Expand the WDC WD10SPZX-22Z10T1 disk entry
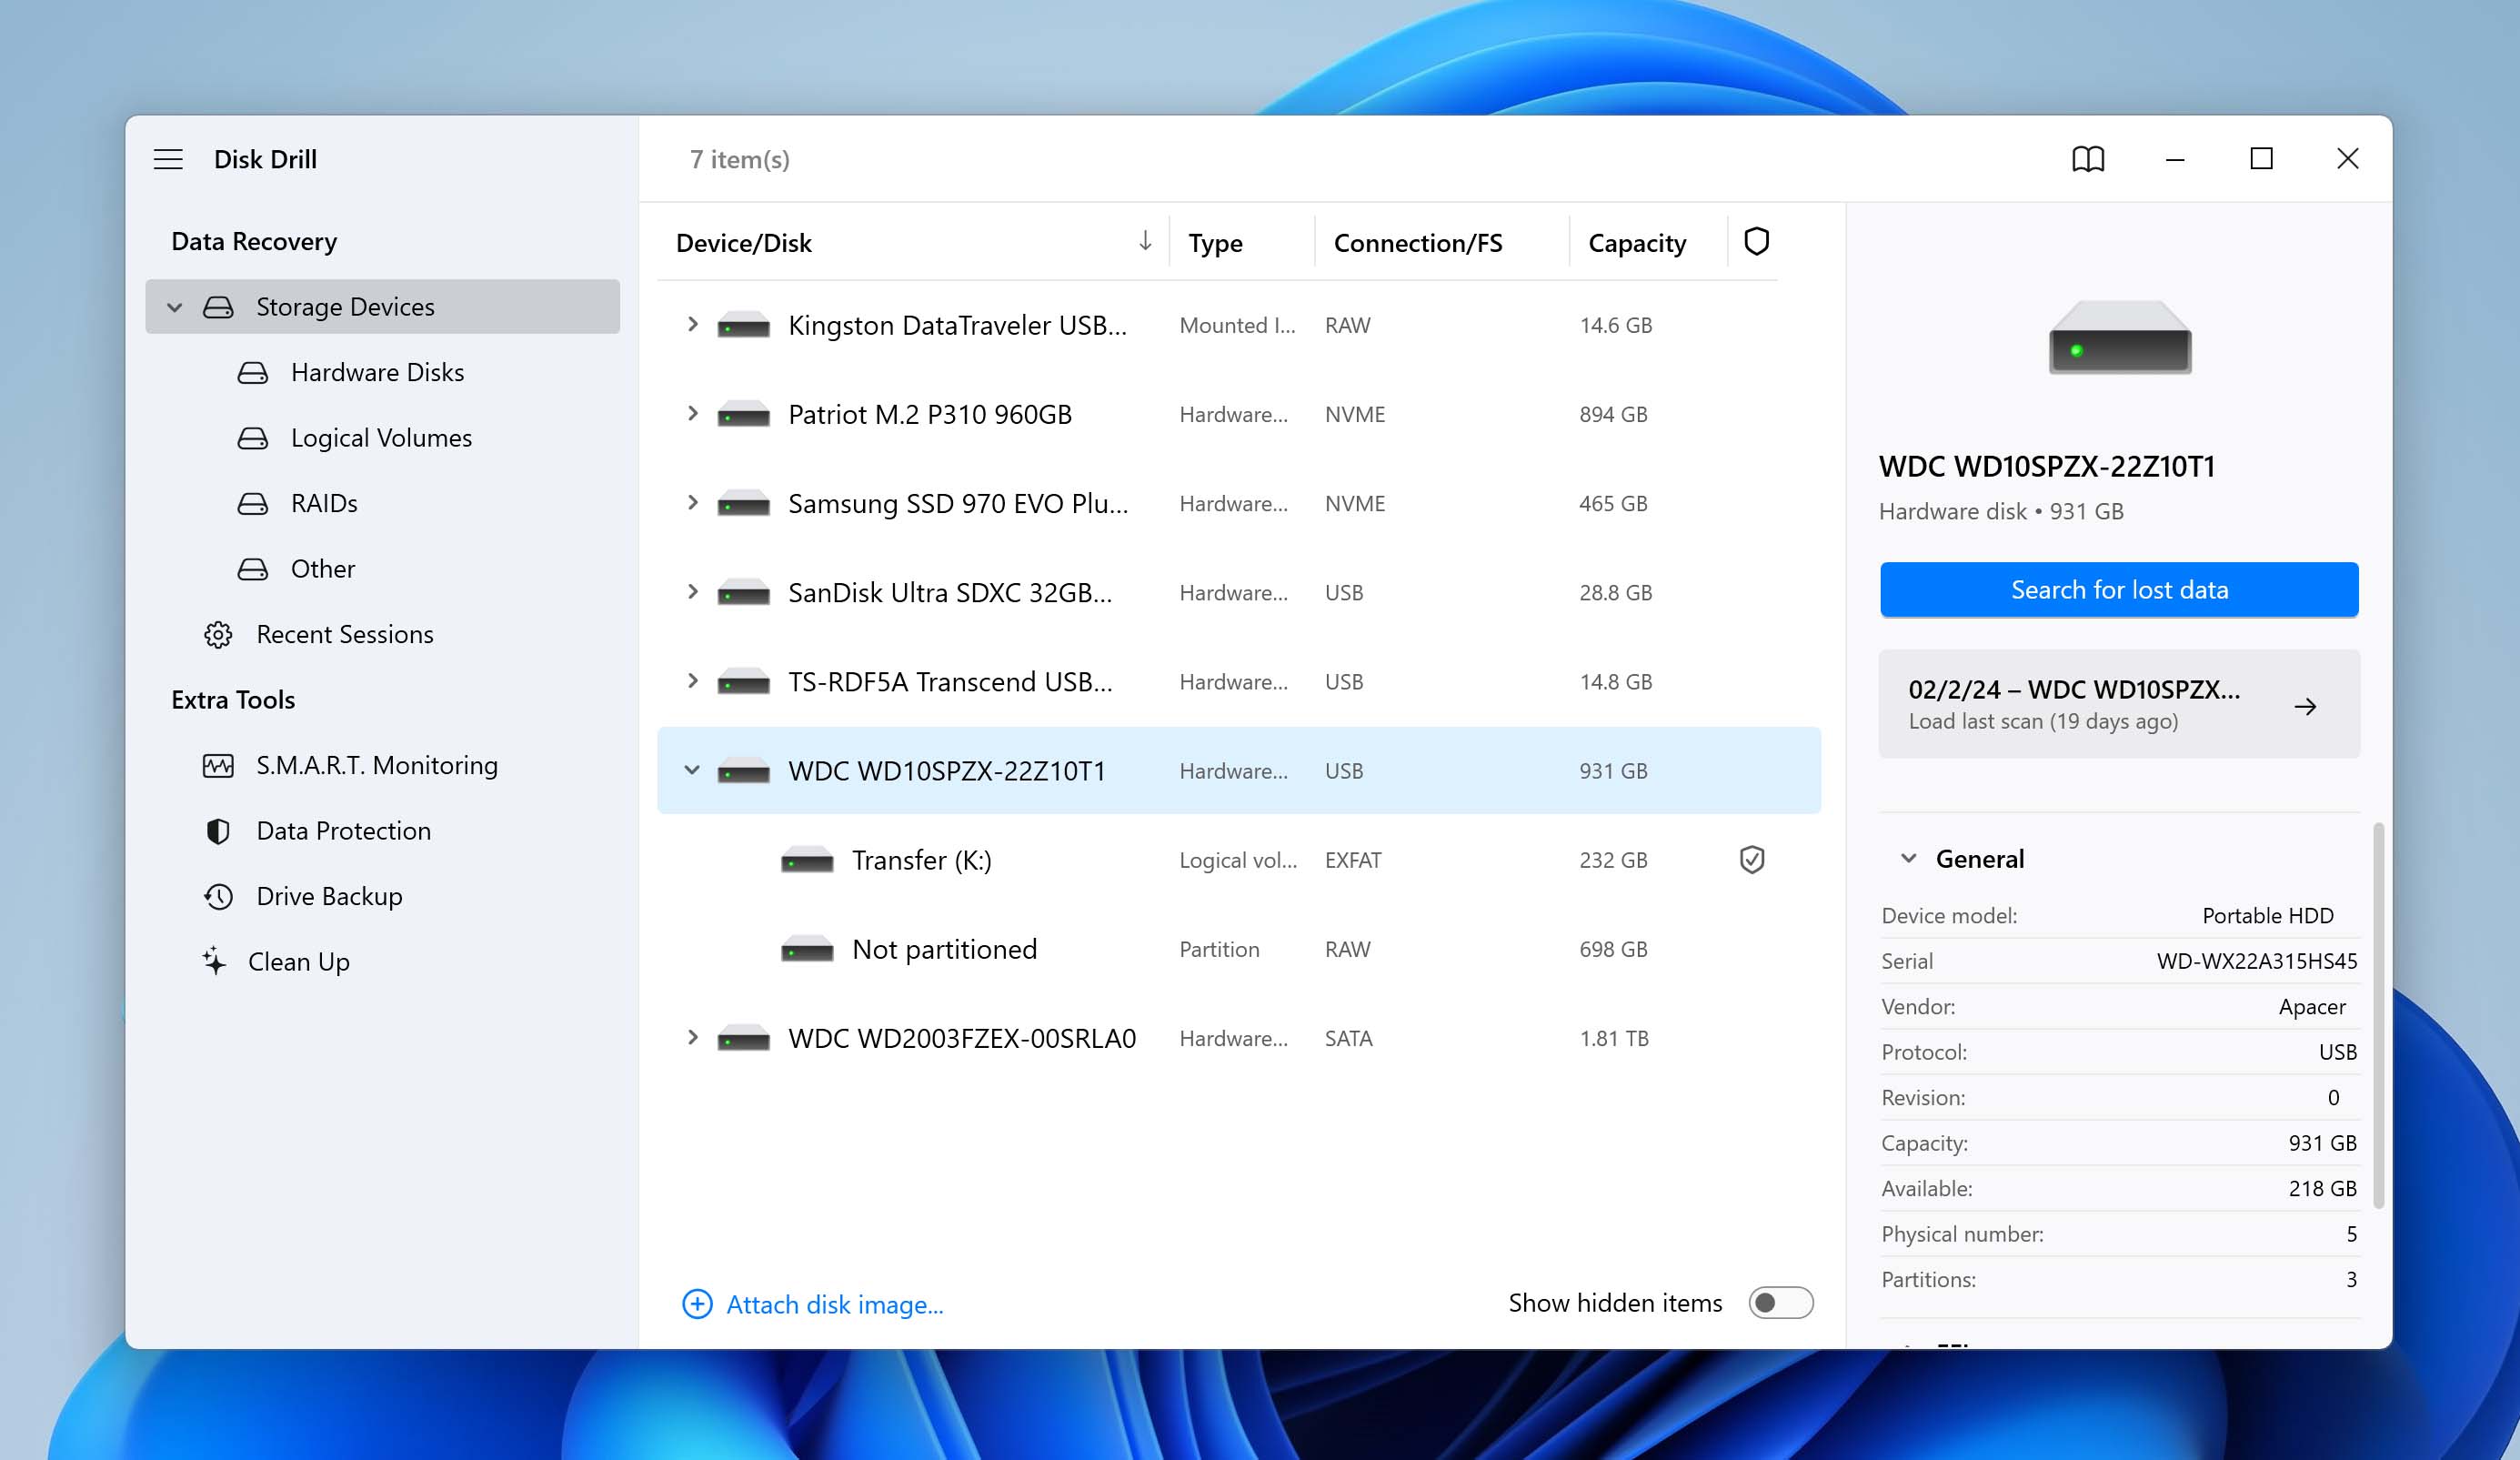 [x=693, y=770]
